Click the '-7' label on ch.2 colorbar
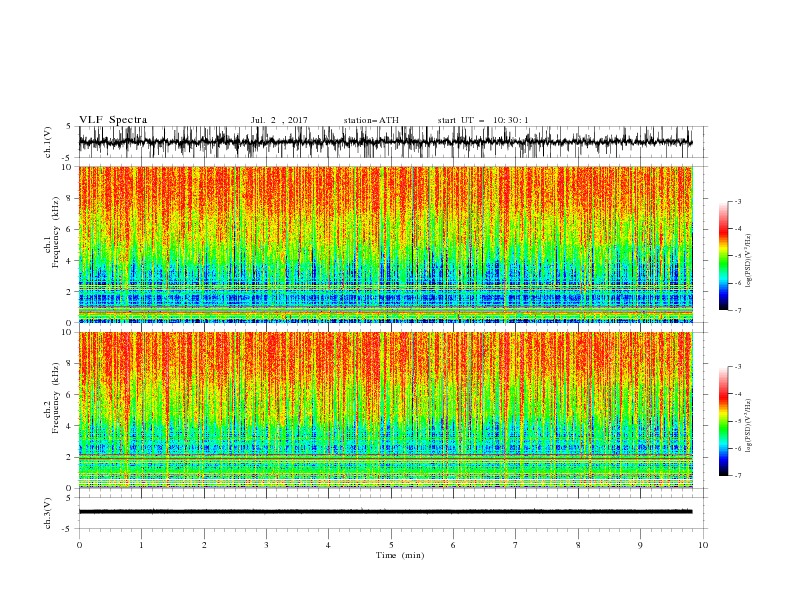 pyautogui.click(x=737, y=476)
